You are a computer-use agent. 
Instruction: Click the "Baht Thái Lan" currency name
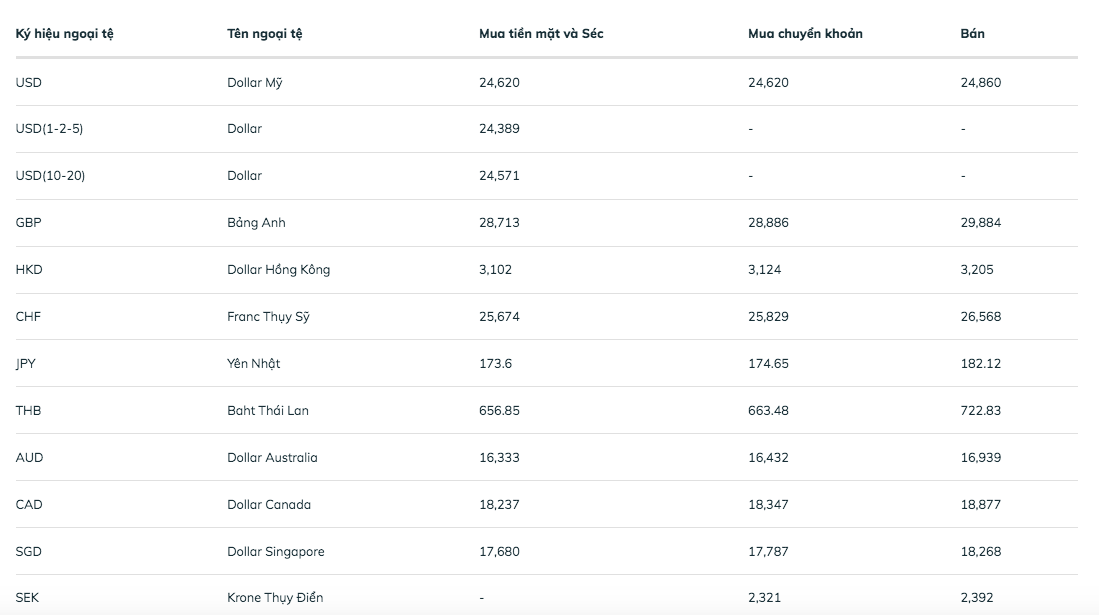(268, 411)
